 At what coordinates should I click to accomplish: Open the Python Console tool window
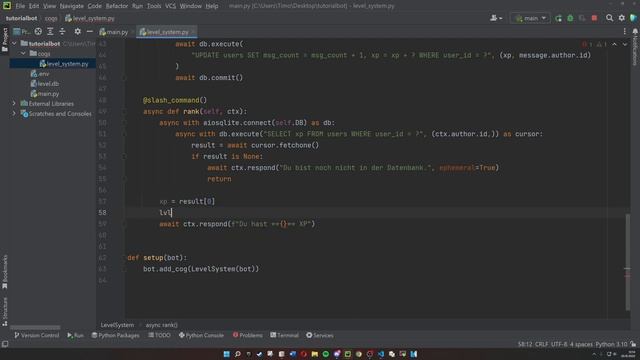(201, 335)
